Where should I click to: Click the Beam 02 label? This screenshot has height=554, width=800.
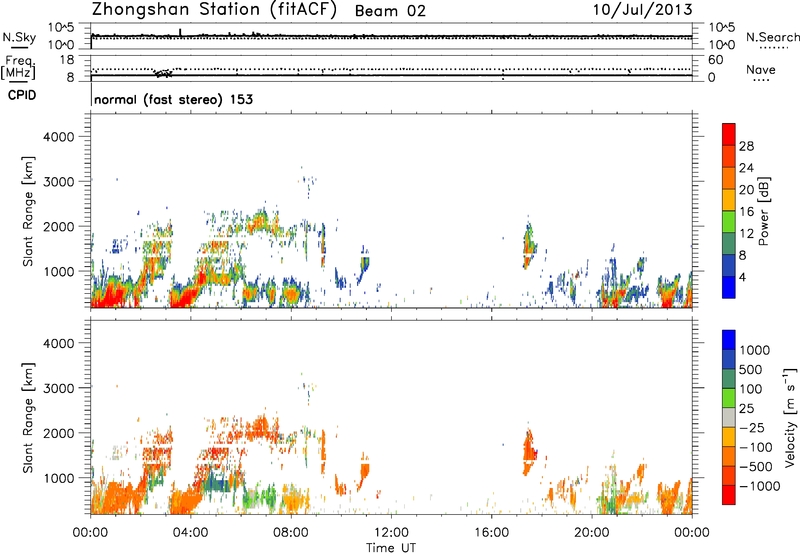click(390, 11)
